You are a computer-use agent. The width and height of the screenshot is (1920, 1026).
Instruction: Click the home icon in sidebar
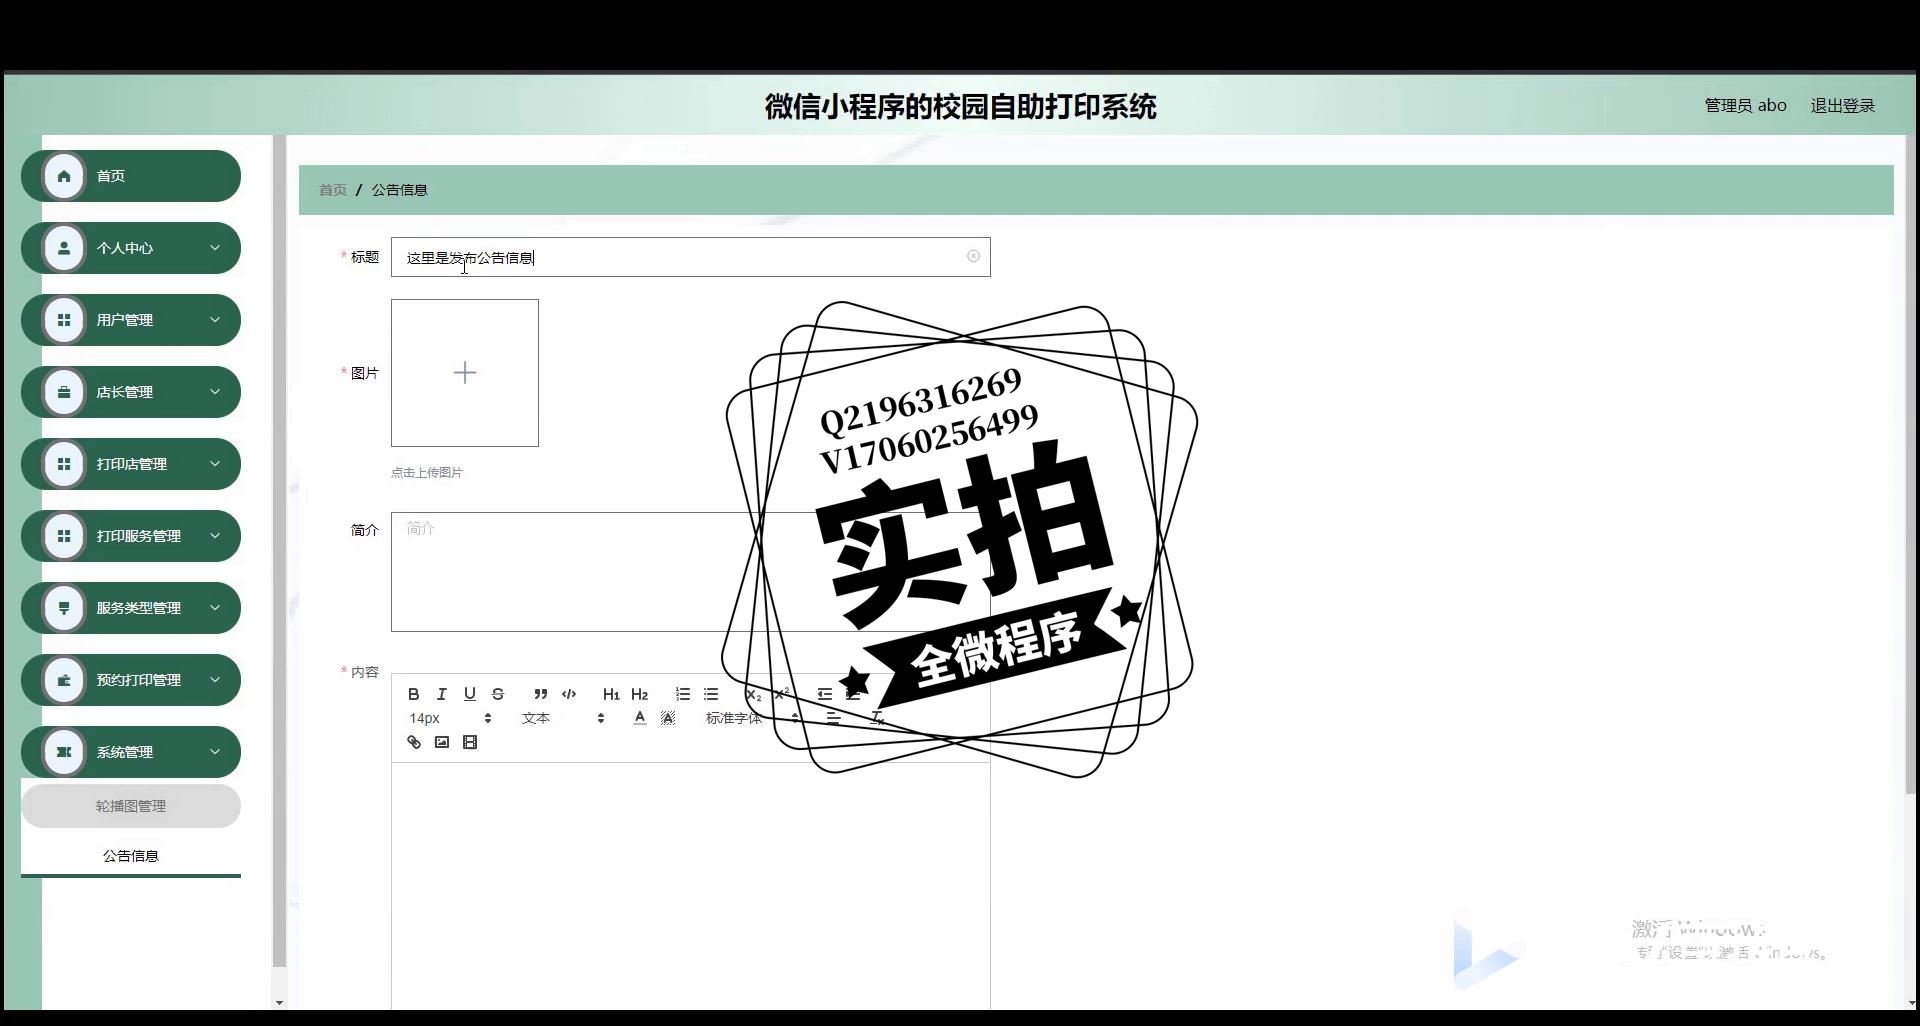tap(64, 176)
